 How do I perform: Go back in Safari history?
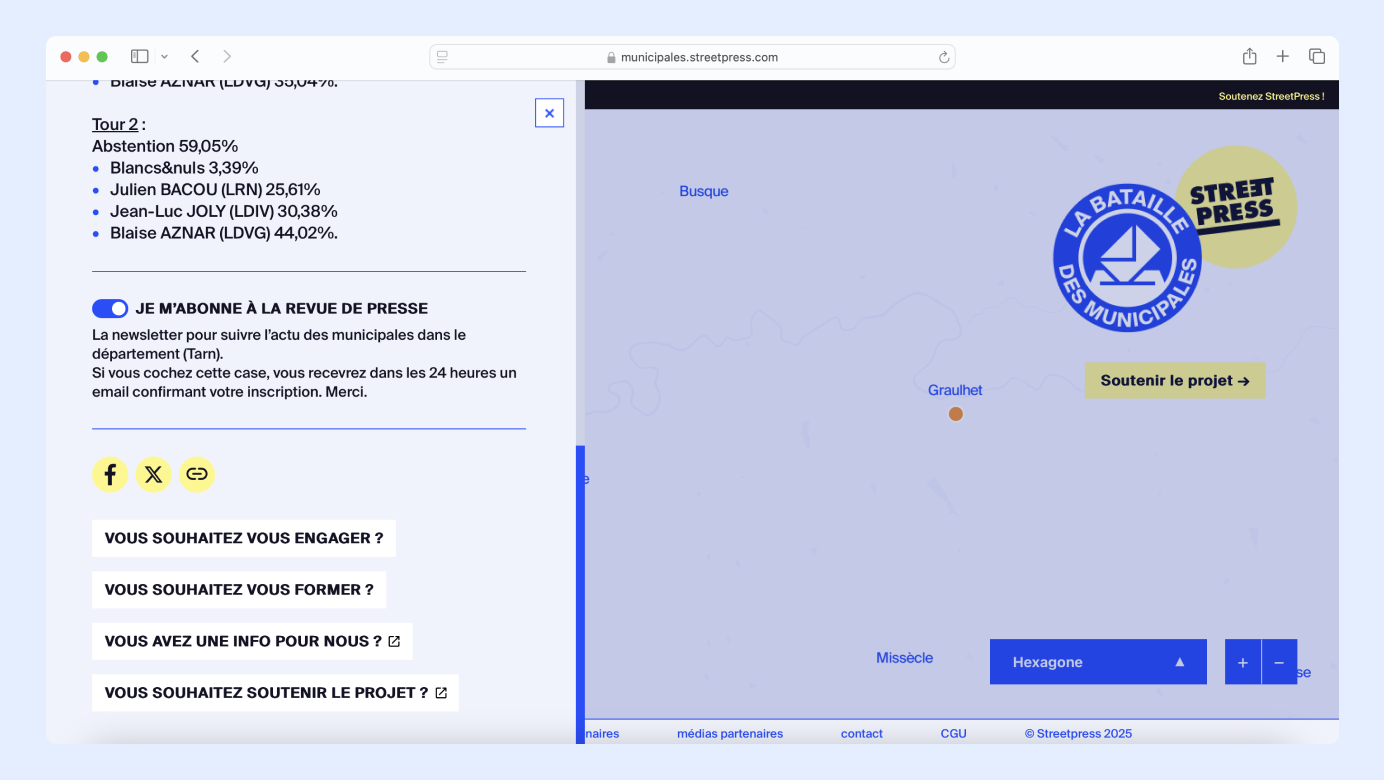(x=195, y=57)
